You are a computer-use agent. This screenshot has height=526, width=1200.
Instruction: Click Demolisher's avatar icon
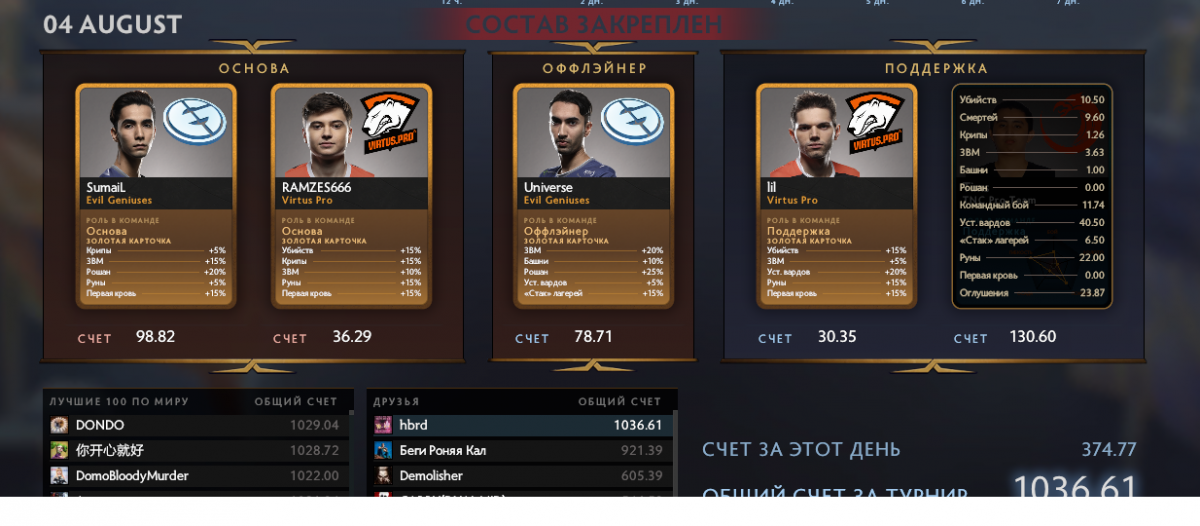click(383, 475)
